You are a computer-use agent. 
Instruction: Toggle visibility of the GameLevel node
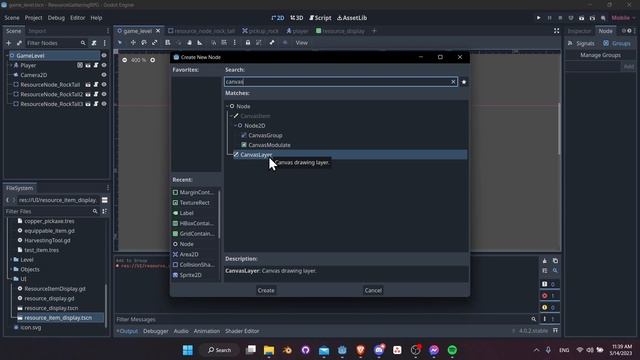pyautogui.click(x=104, y=56)
